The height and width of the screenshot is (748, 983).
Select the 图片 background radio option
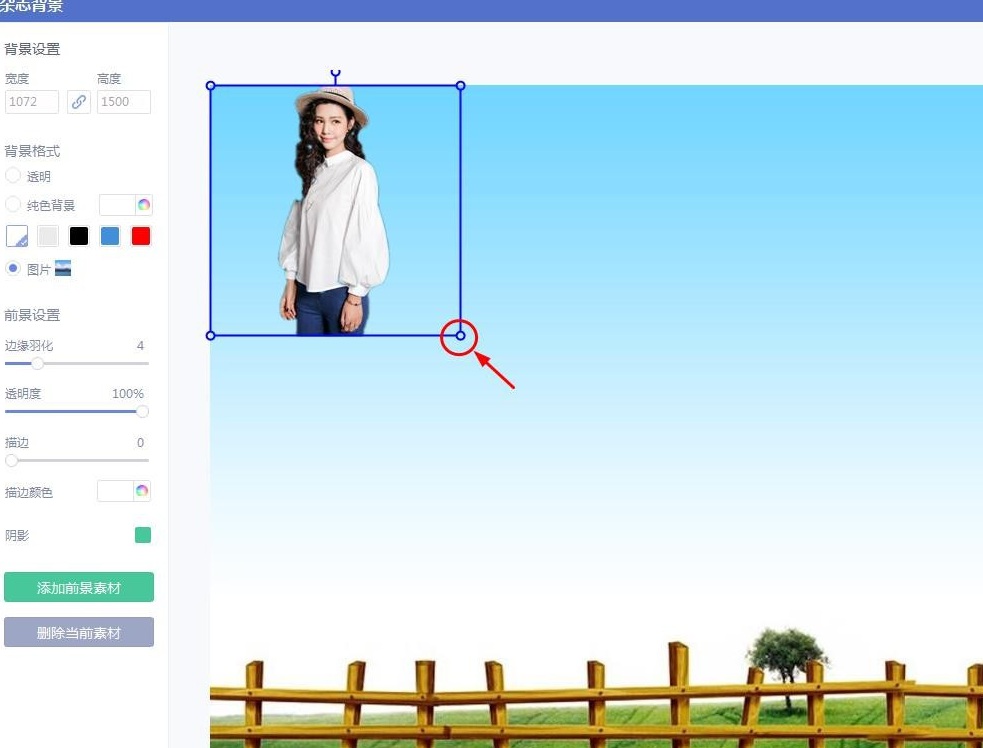[13, 269]
